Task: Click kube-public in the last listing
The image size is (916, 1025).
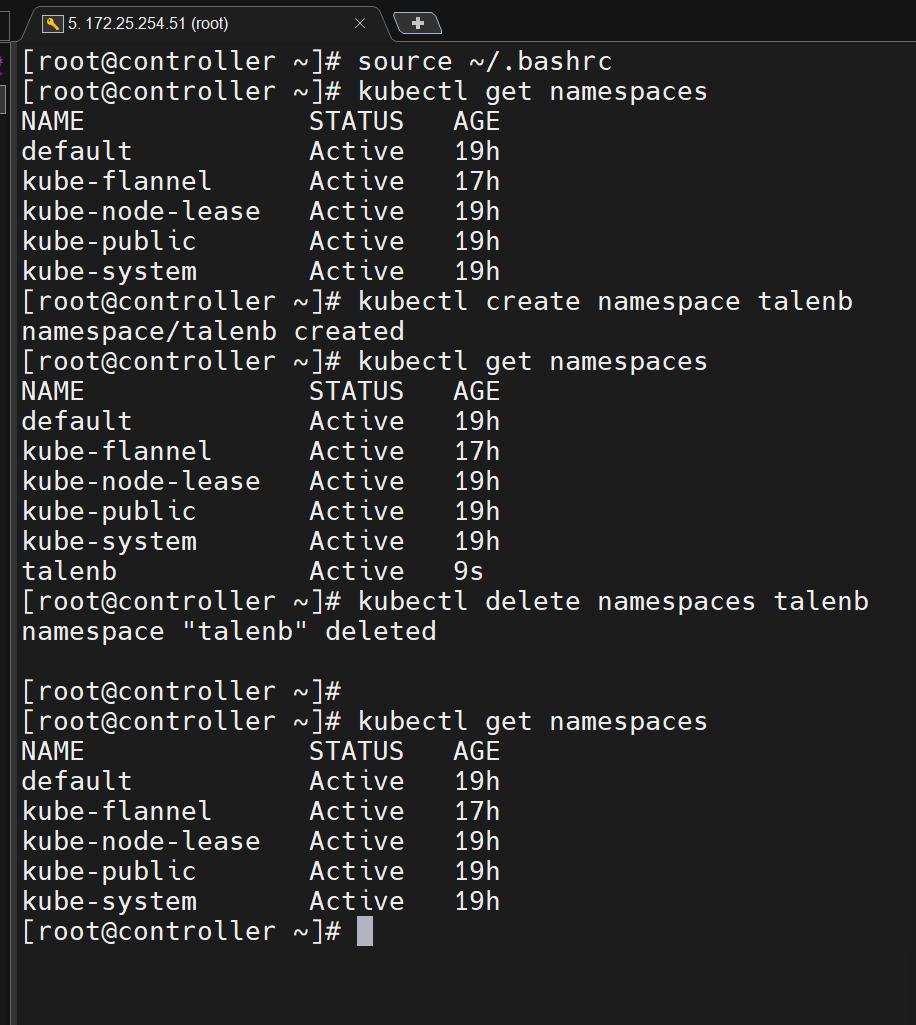Action: (109, 871)
